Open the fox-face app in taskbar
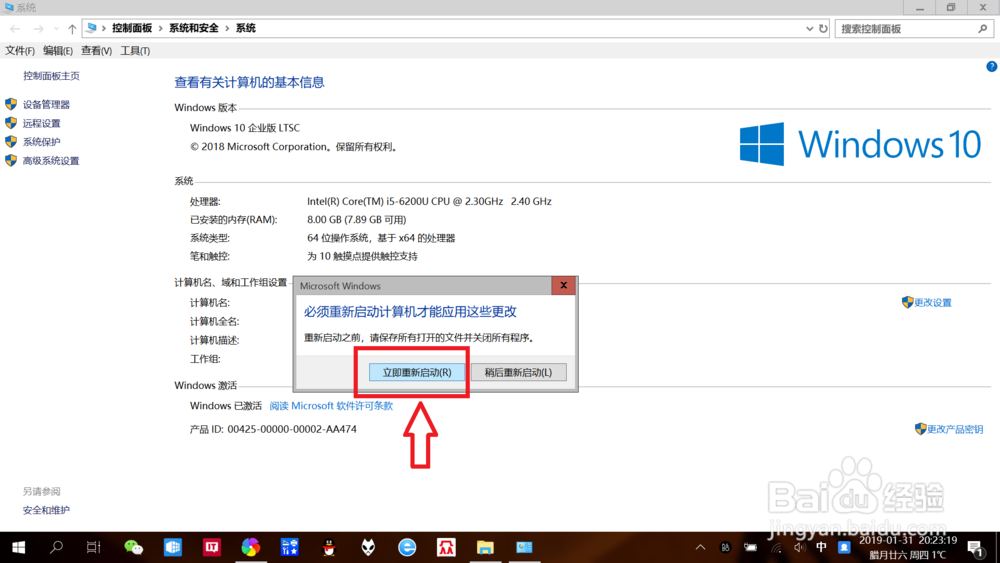Viewport: 1000px width, 563px height. 368,547
